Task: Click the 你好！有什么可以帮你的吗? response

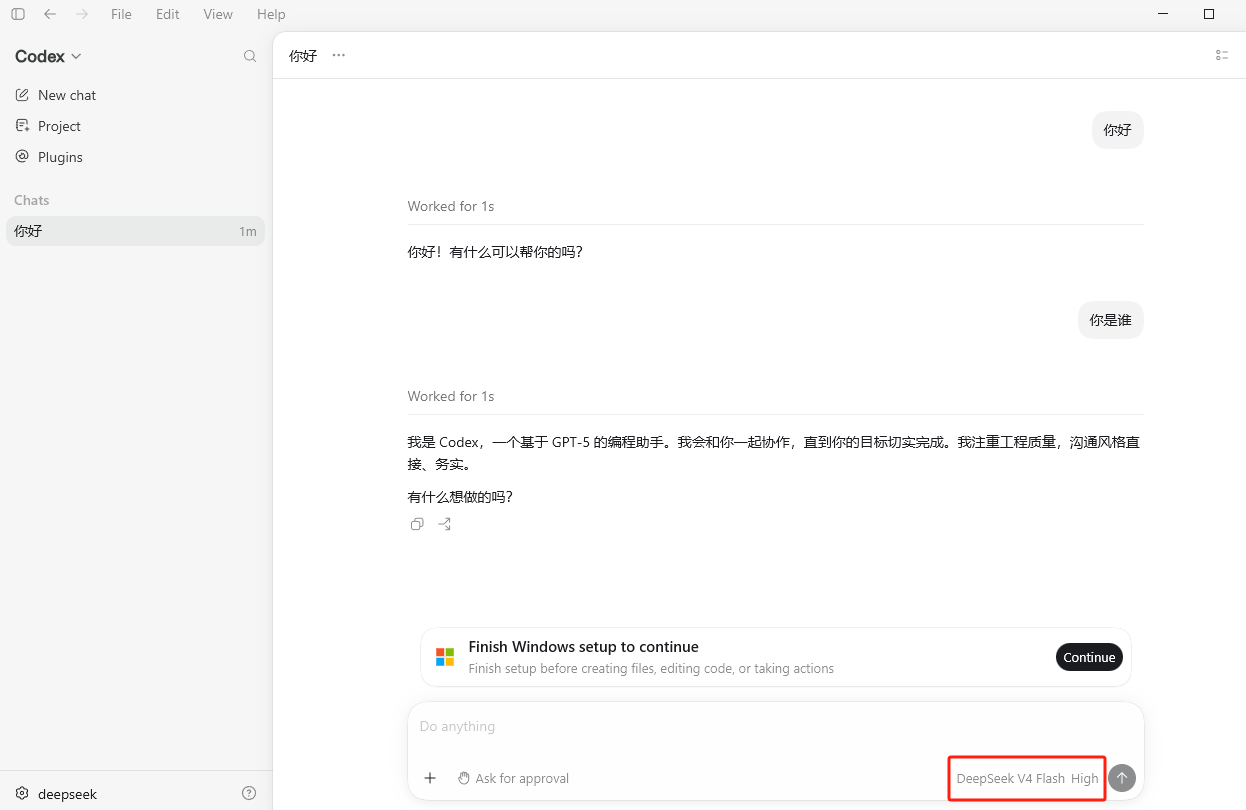Action: click(x=495, y=252)
